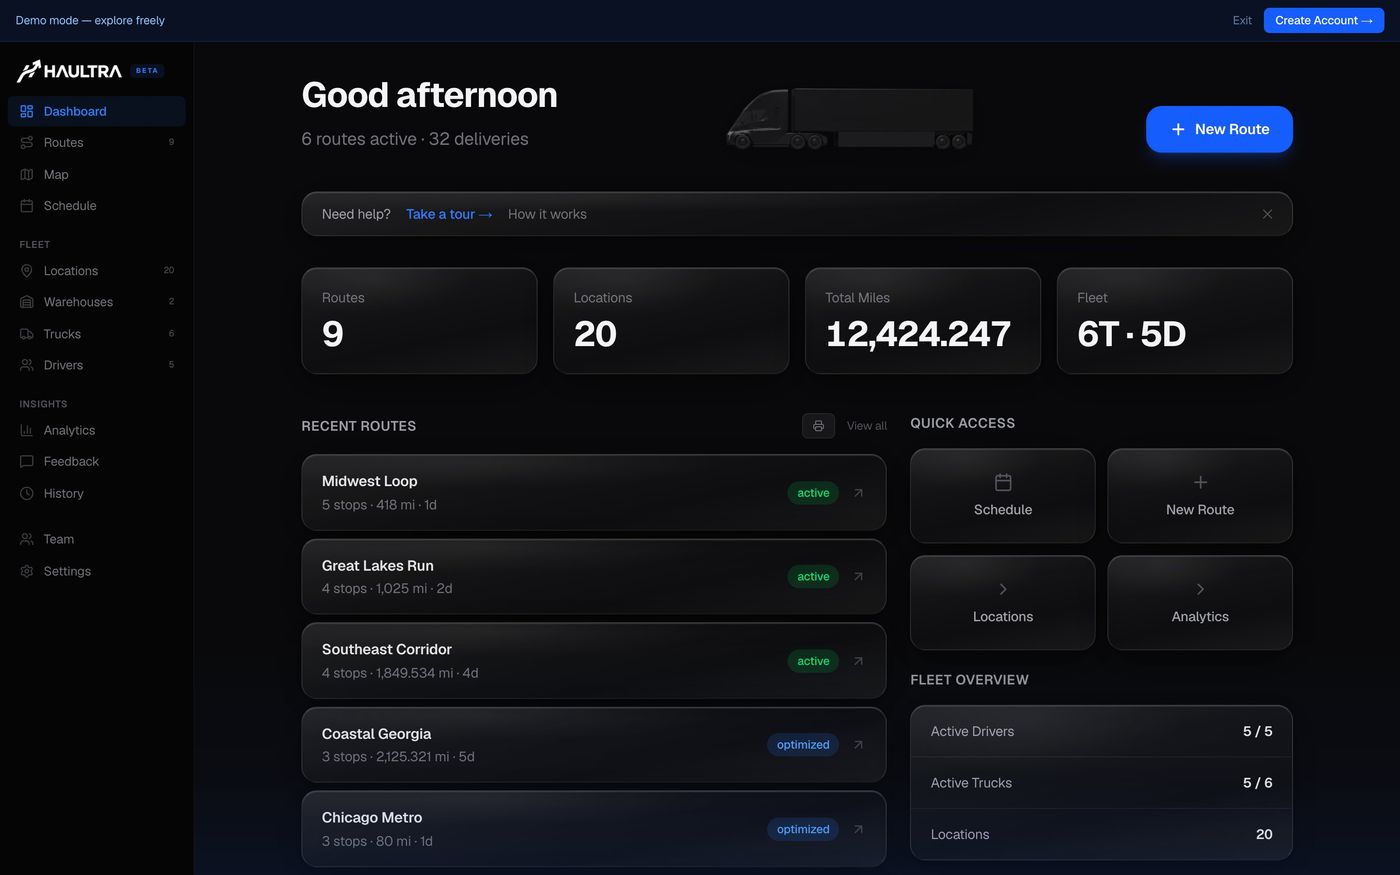
Task: Click the Haultra logo in sidebar
Action: coord(69,71)
